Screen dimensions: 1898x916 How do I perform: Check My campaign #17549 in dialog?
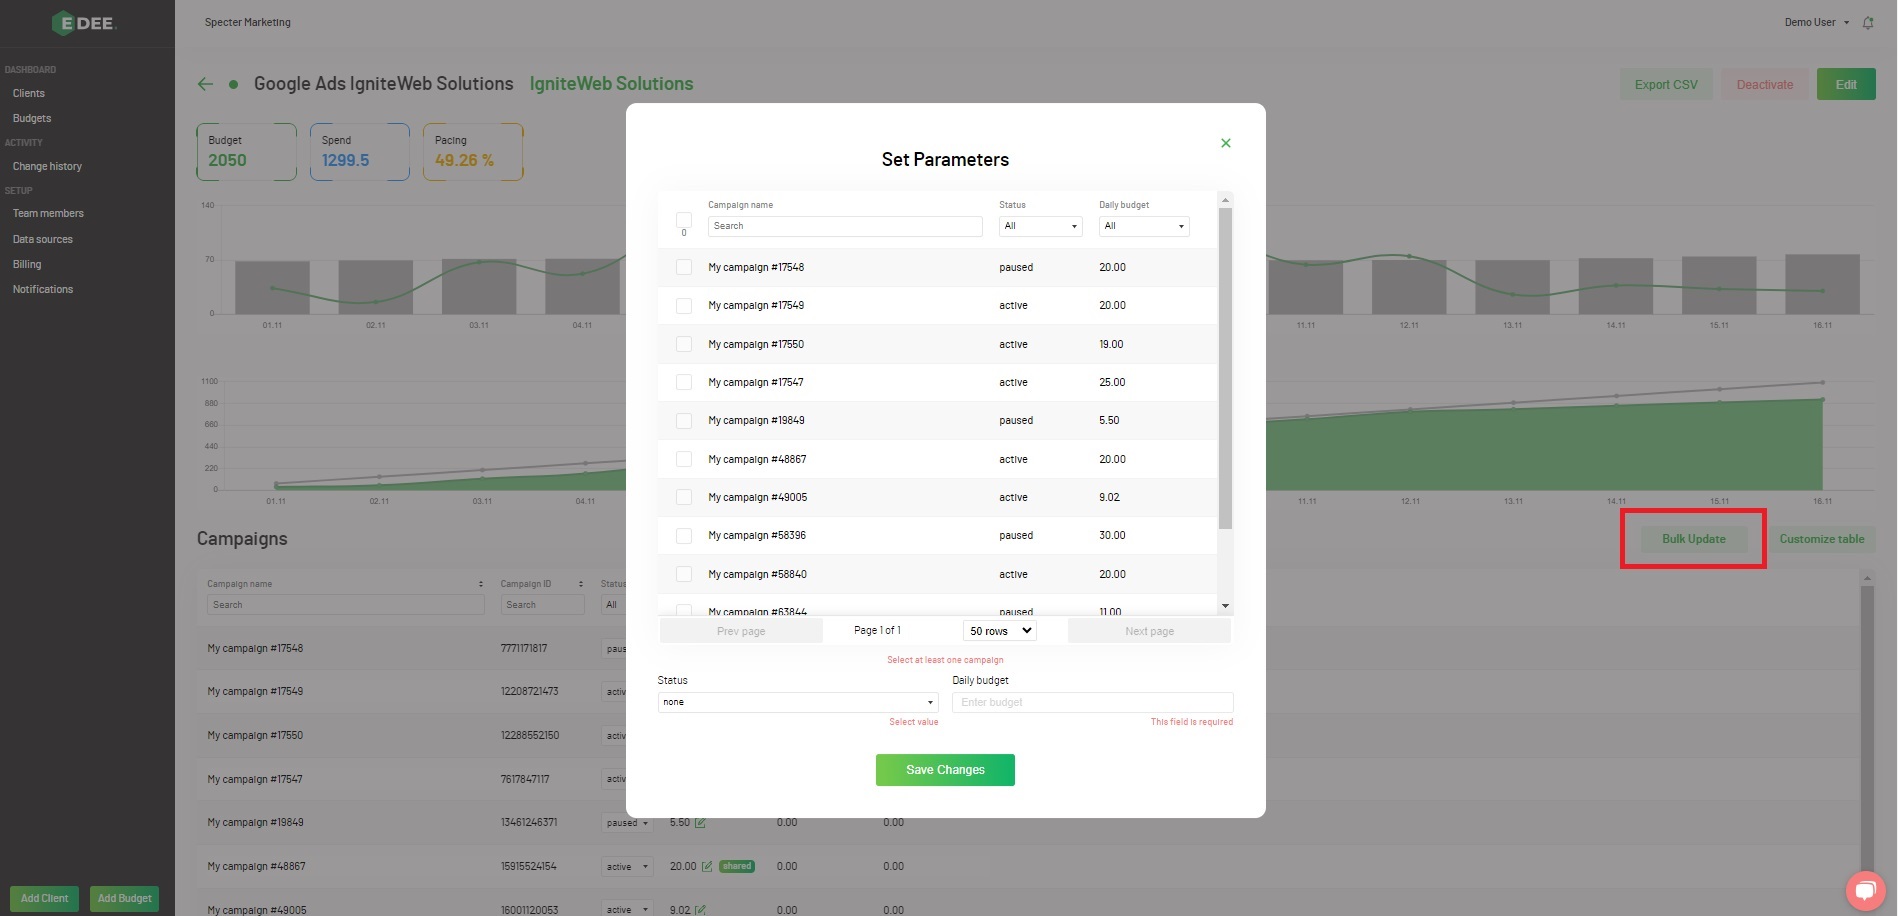[684, 306]
